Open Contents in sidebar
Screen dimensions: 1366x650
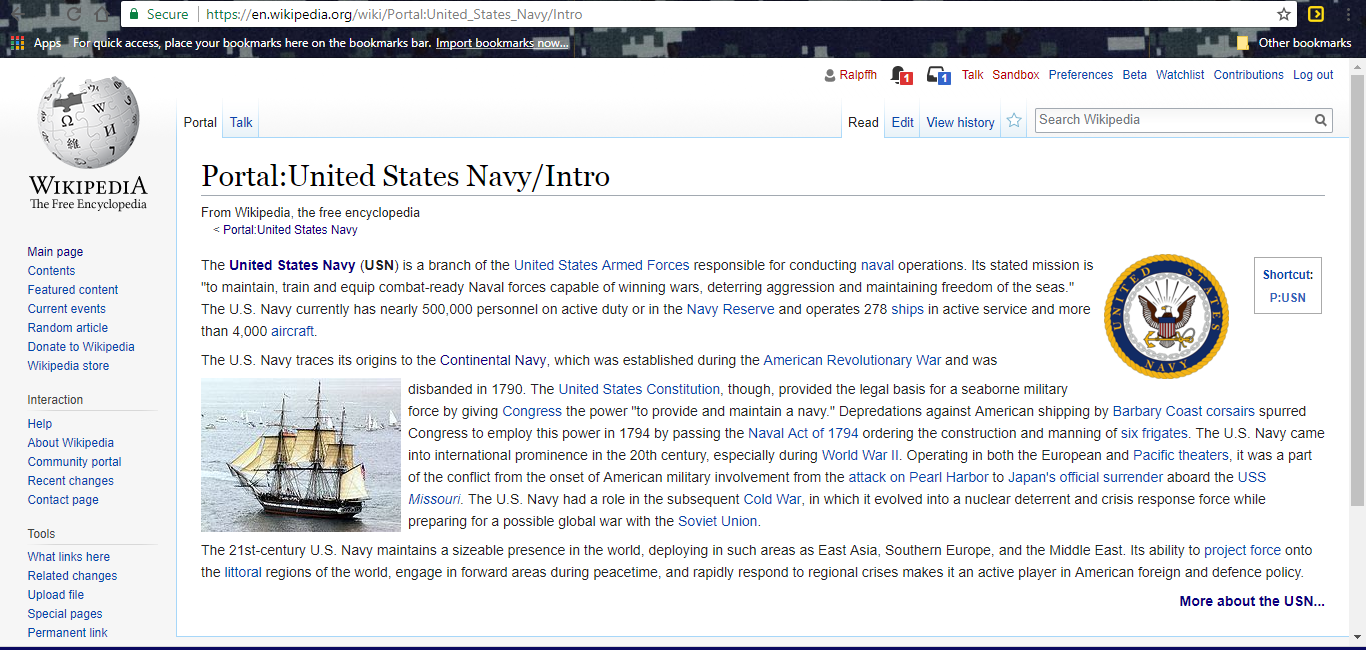point(51,271)
